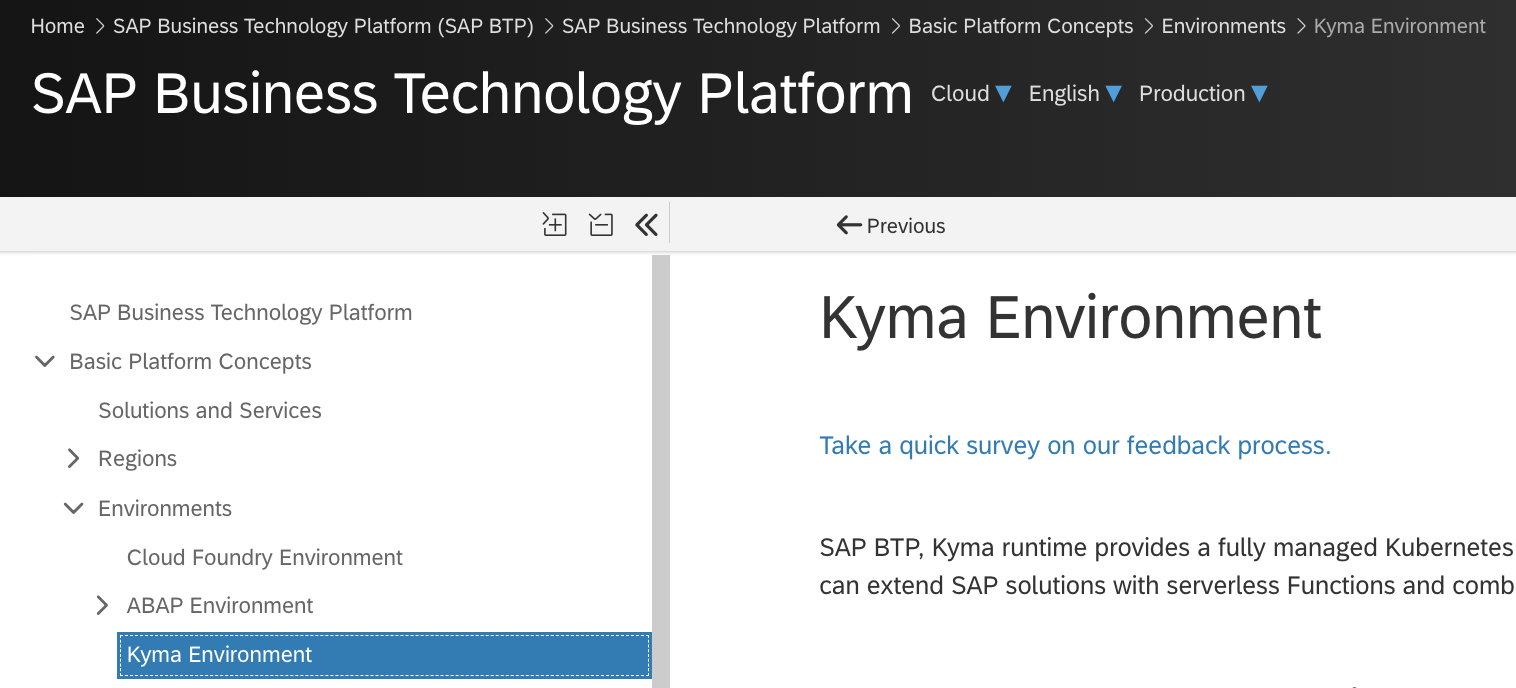
Task: Open SAP Business Technology Platform tree item
Action: coord(241,313)
